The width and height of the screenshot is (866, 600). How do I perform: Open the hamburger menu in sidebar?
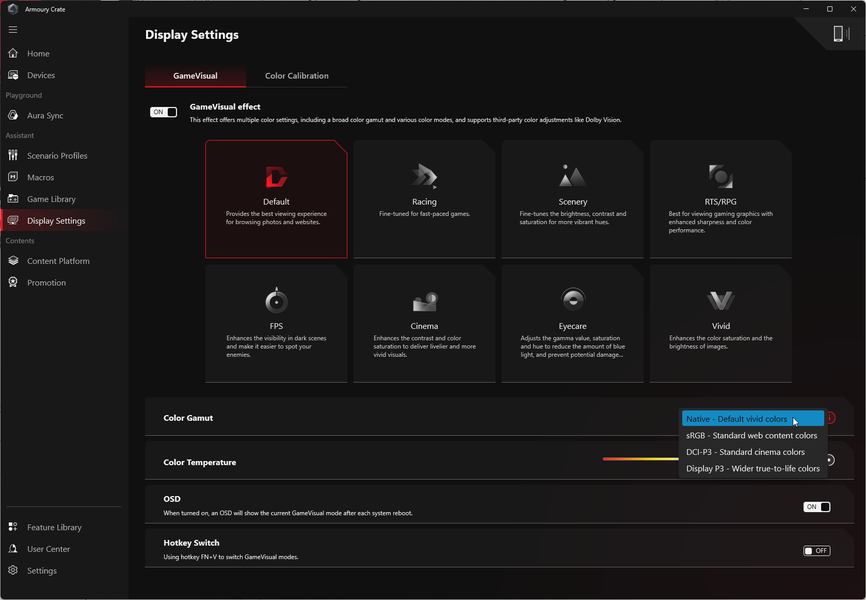click(13, 30)
